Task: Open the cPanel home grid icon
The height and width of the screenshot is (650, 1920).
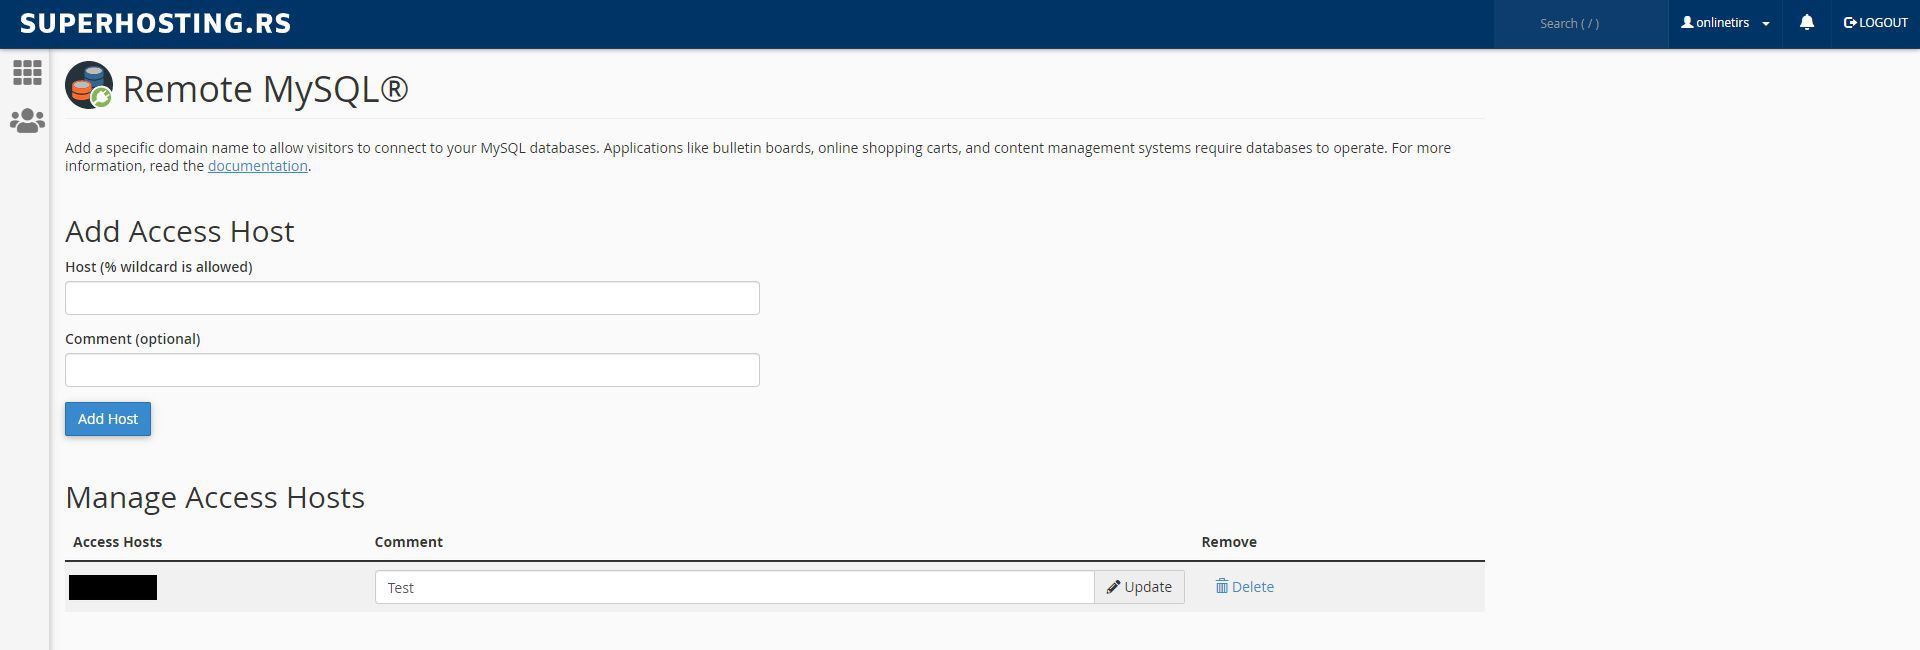Action: 27,73
